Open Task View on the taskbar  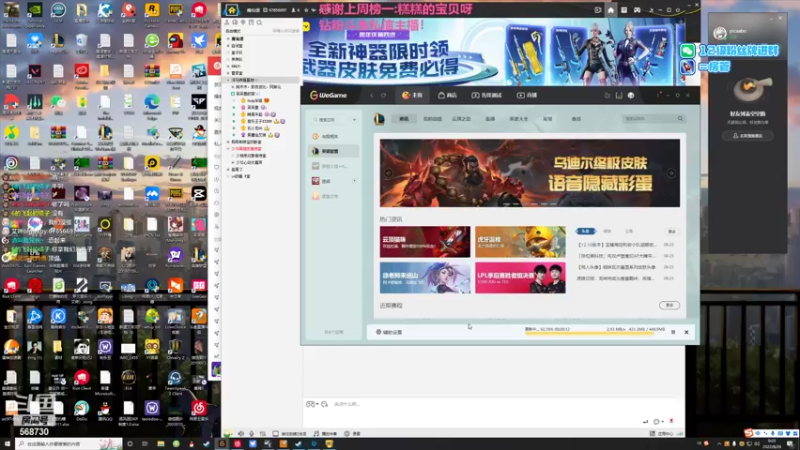(145, 444)
